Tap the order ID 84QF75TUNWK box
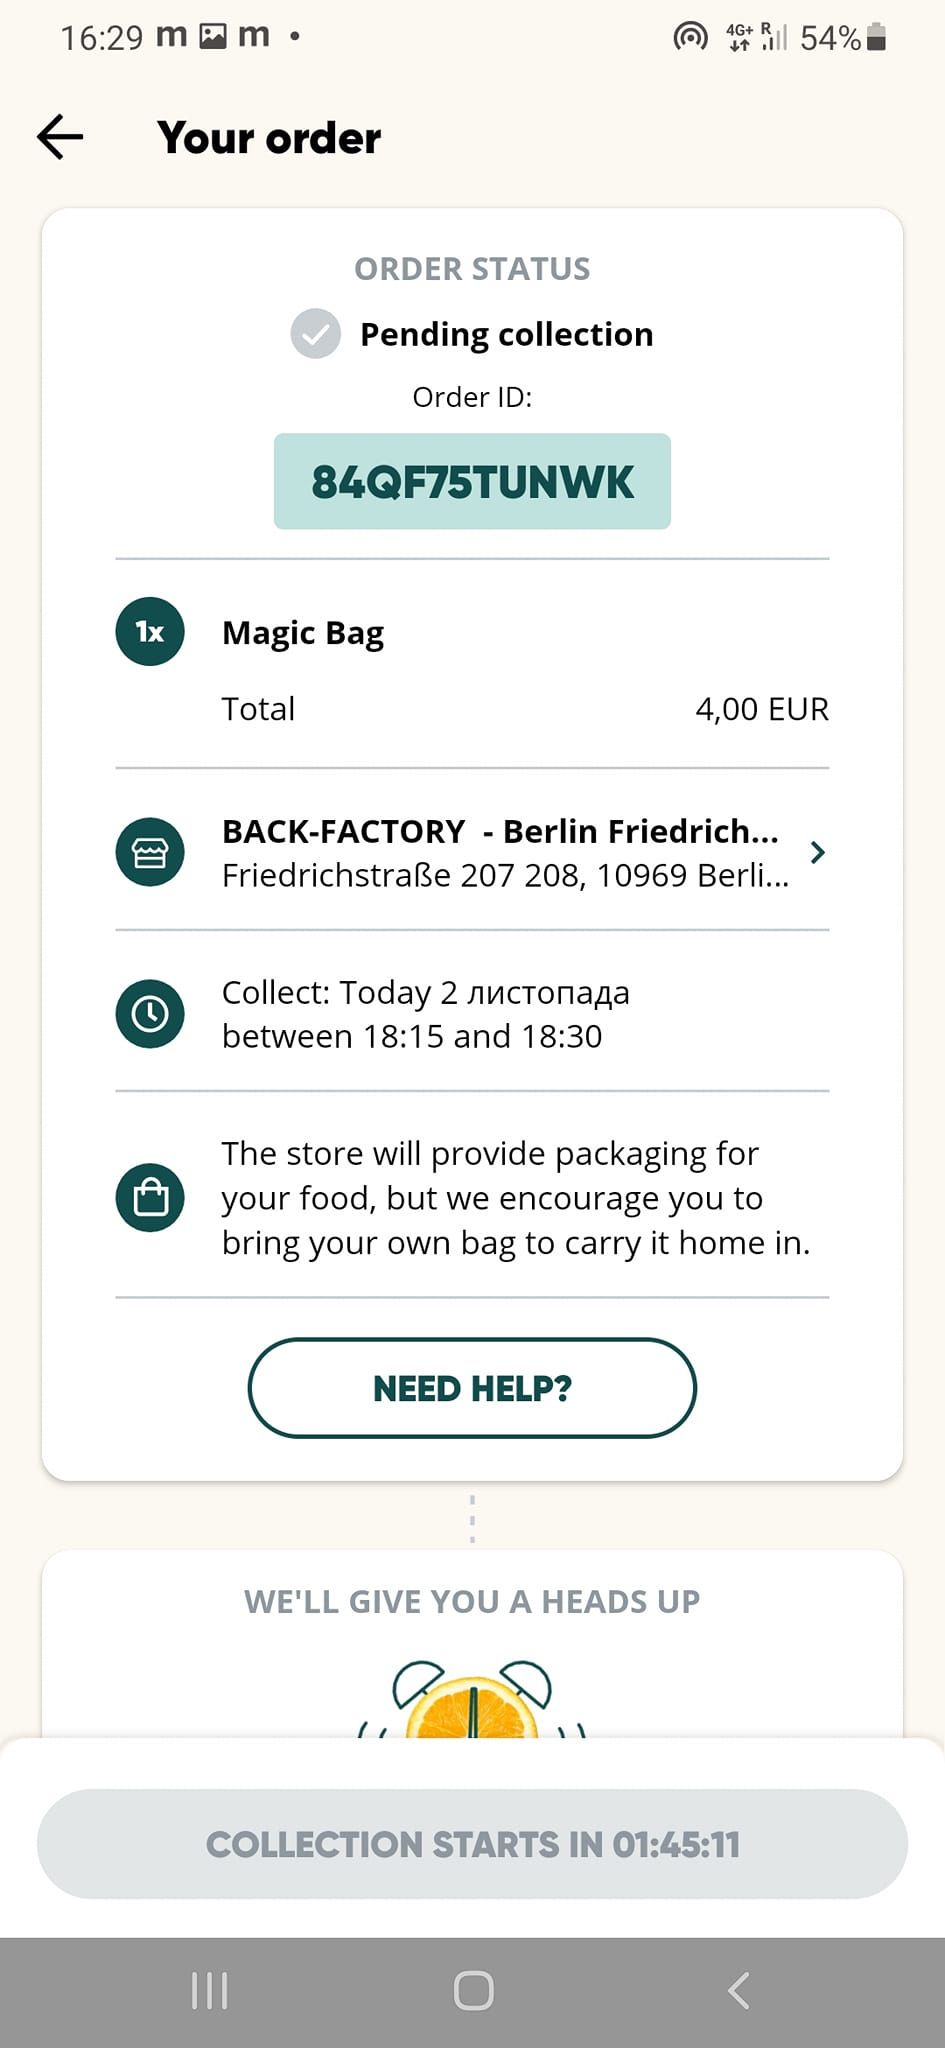945x2048 pixels. (472, 481)
